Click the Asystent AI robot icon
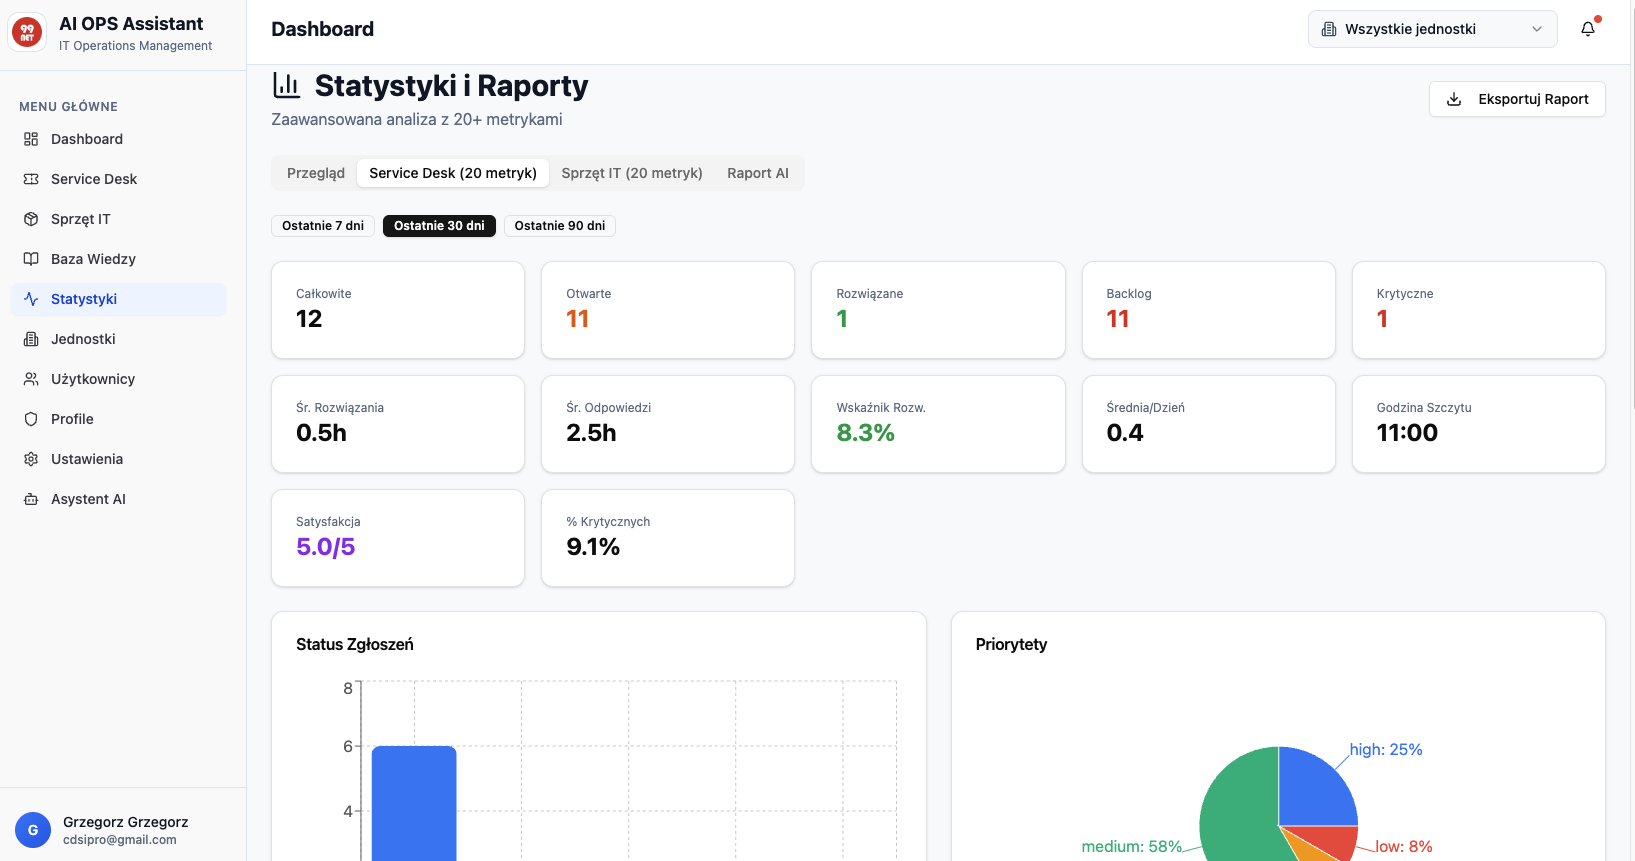 click(31, 499)
